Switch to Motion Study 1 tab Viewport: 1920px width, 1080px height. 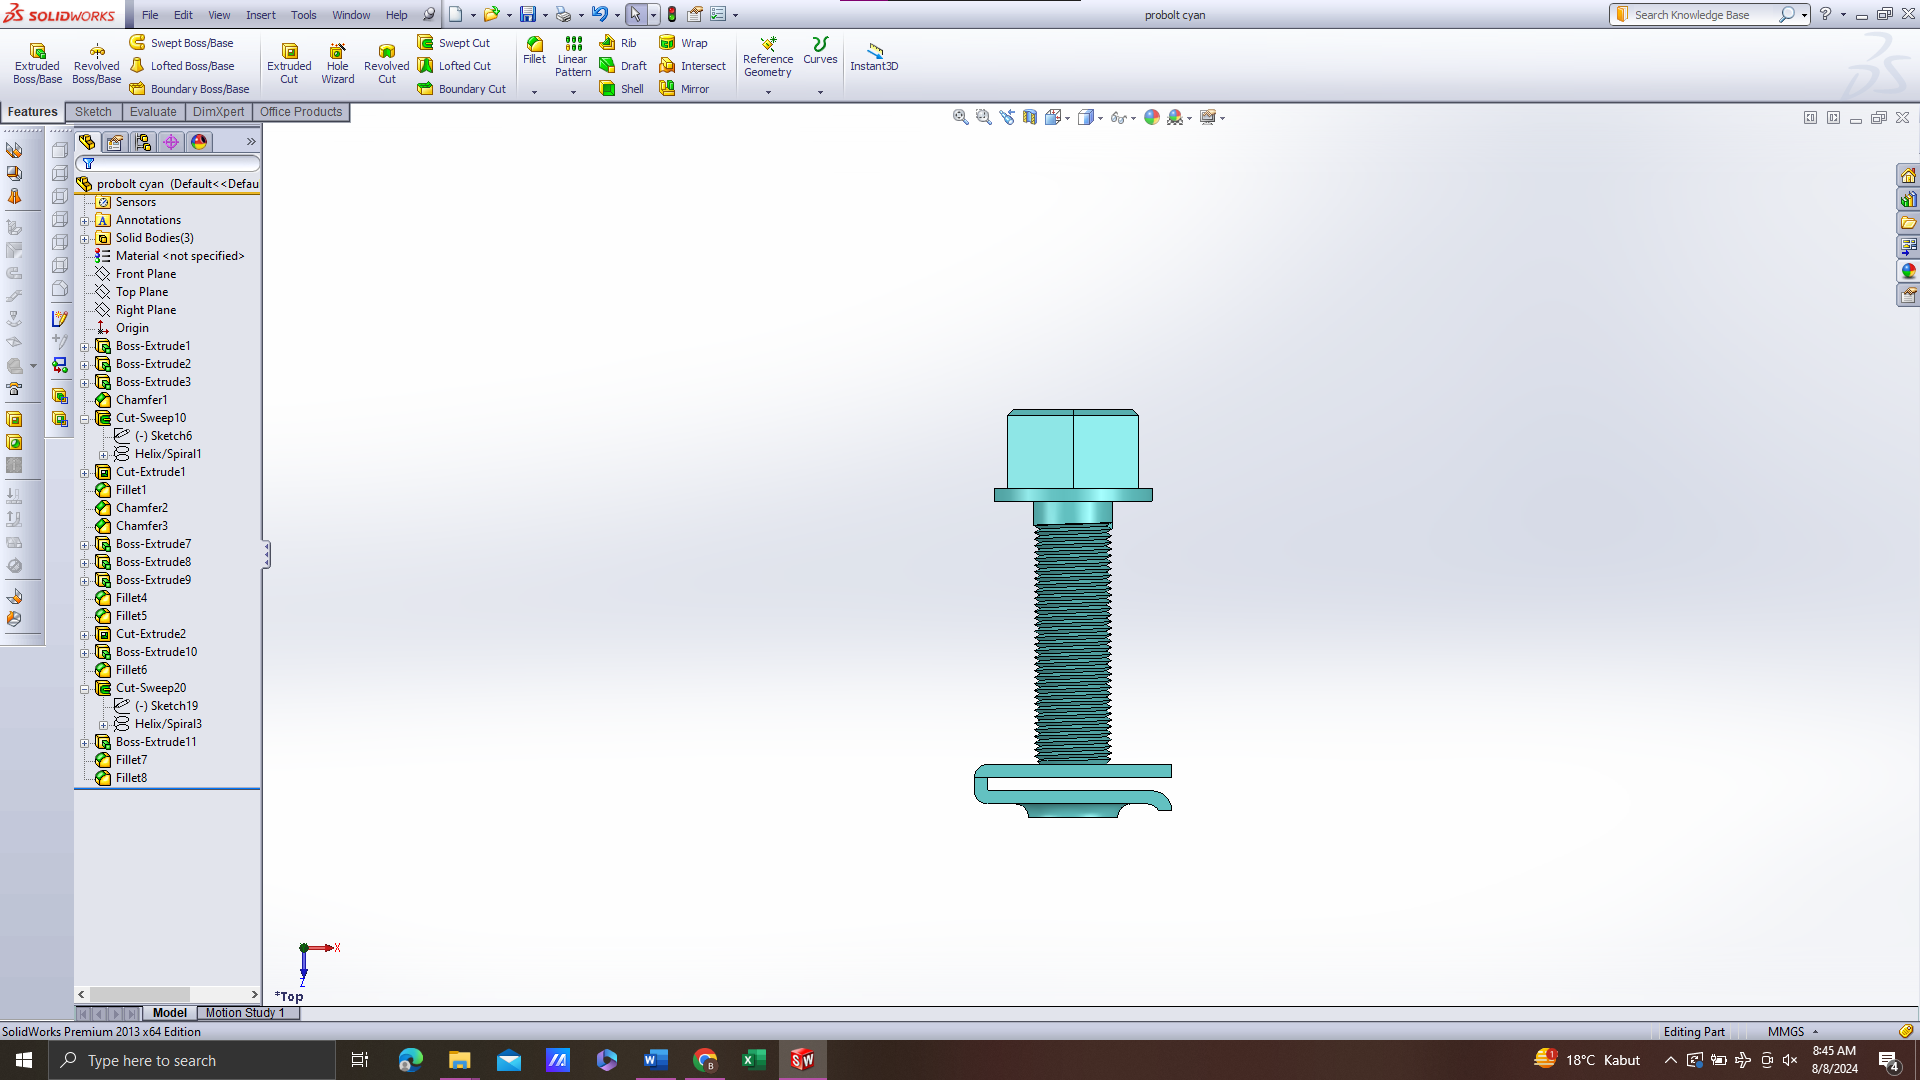(245, 1013)
